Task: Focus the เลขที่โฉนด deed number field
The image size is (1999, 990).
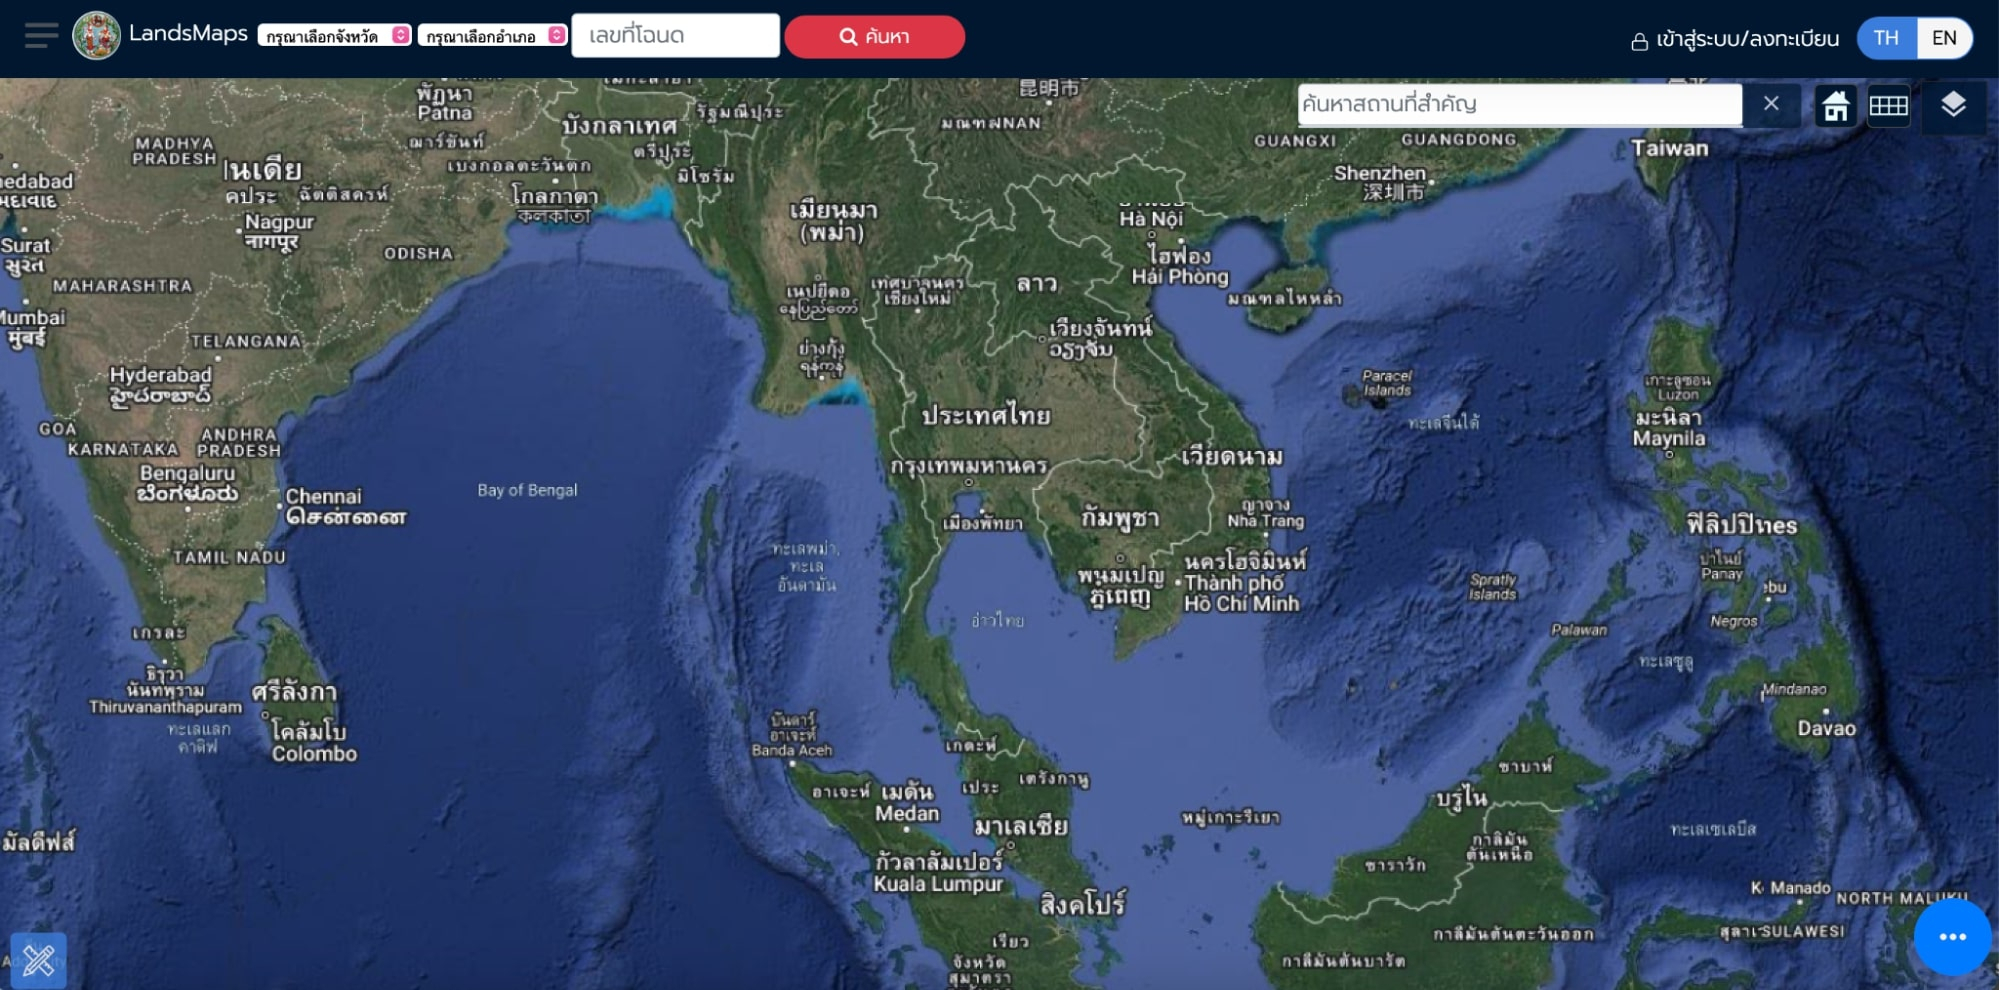Action: coord(675,36)
